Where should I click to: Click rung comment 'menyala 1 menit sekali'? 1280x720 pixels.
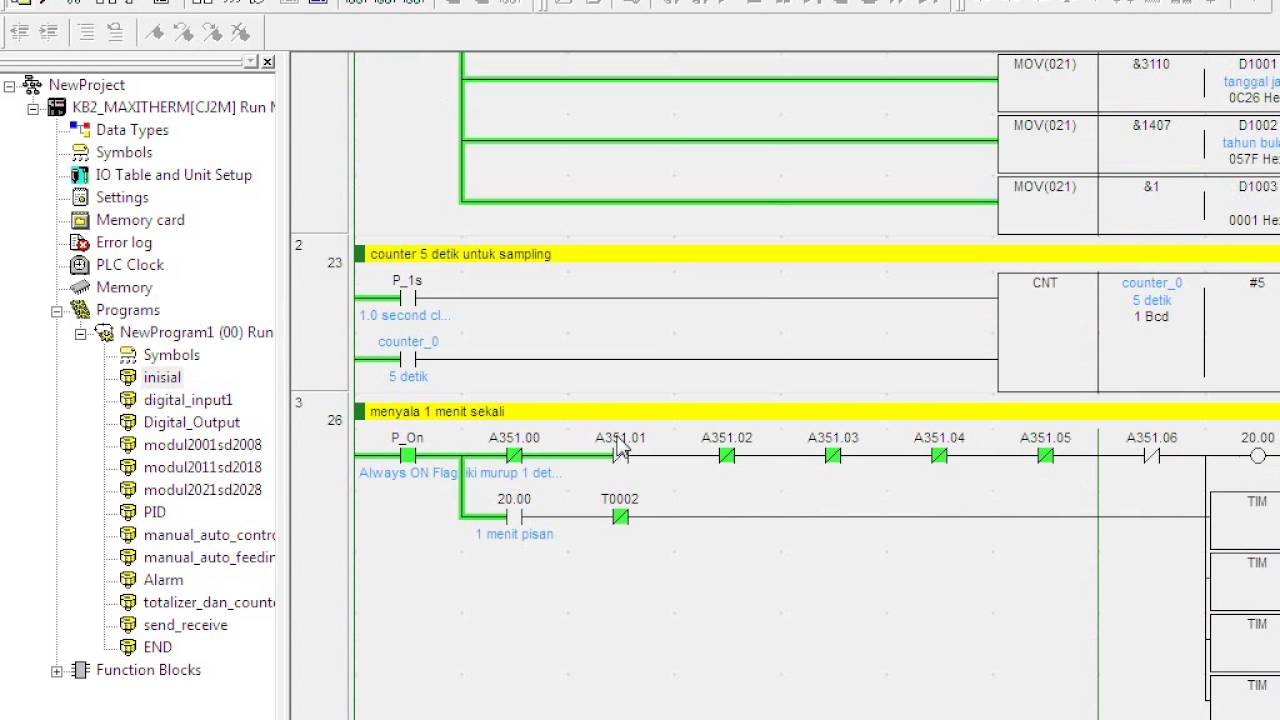tap(437, 411)
